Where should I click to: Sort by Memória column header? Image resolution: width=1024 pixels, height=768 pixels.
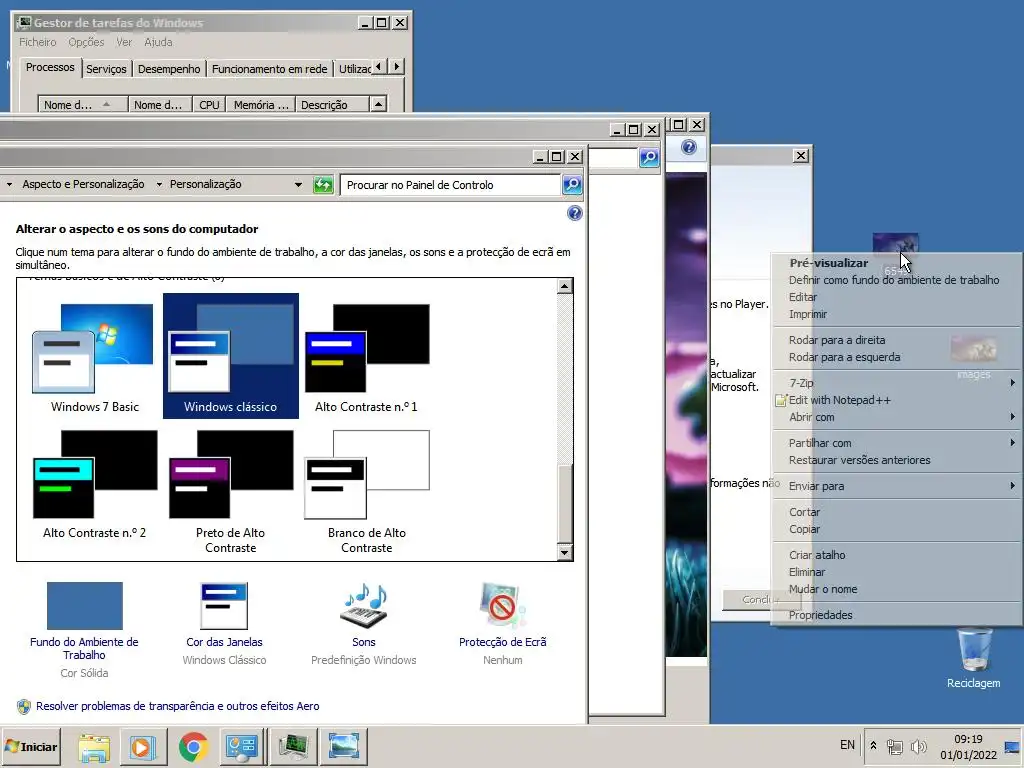click(261, 104)
